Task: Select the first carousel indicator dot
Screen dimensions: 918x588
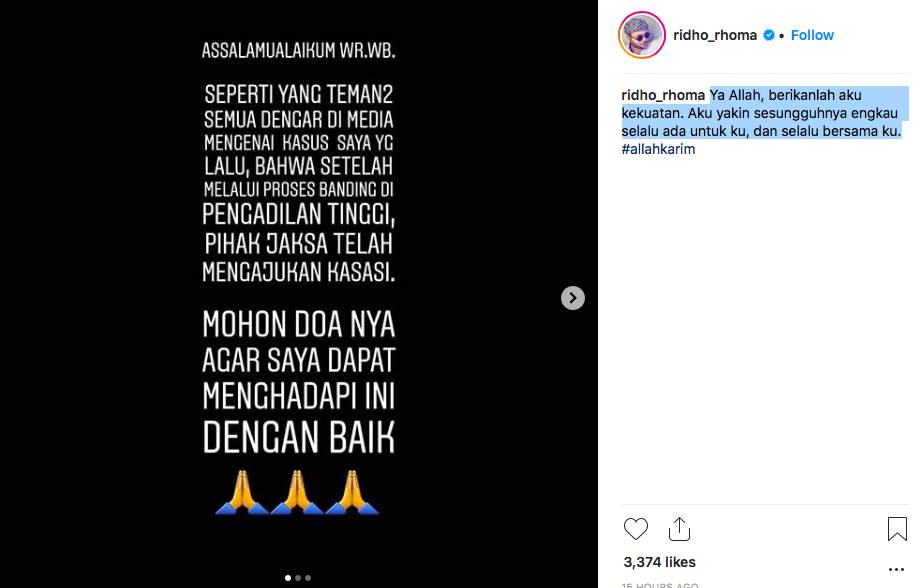Action: [287, 578]
